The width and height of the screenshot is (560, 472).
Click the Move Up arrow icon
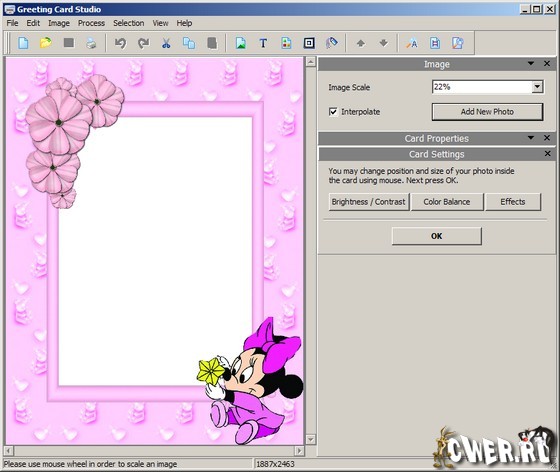pos(361,43)
